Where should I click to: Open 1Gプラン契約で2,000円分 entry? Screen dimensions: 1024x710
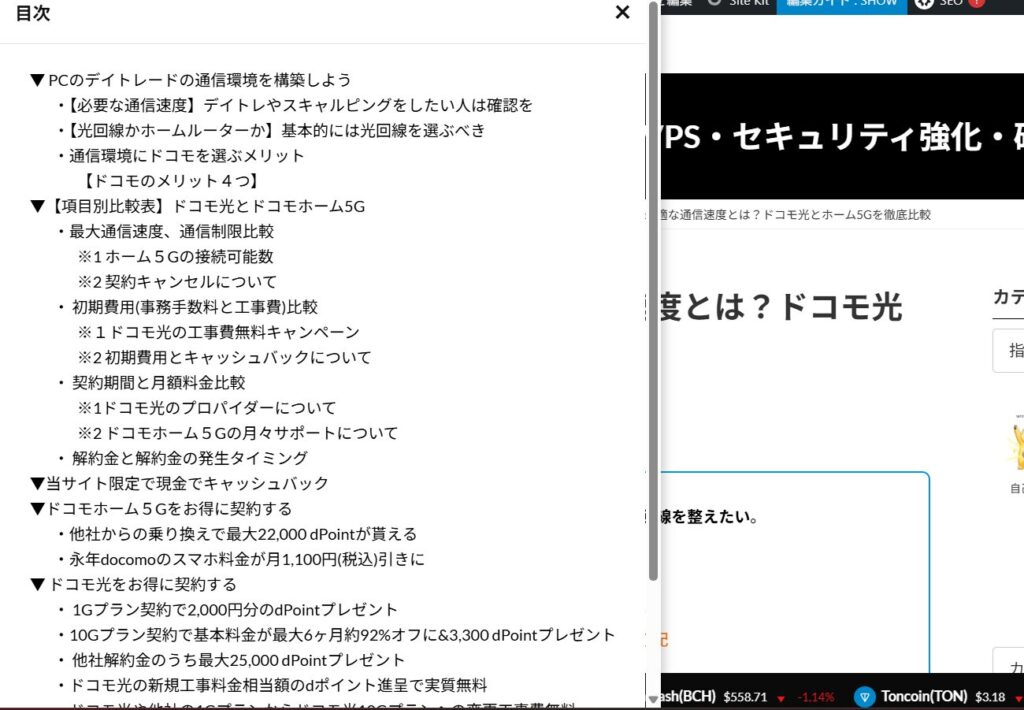(234, 610)
